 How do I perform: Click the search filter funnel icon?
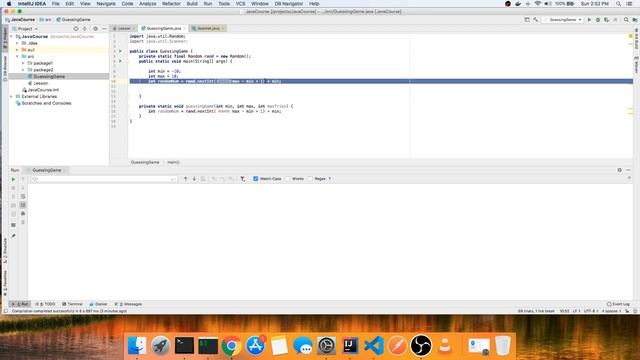(x=242, y=179)
